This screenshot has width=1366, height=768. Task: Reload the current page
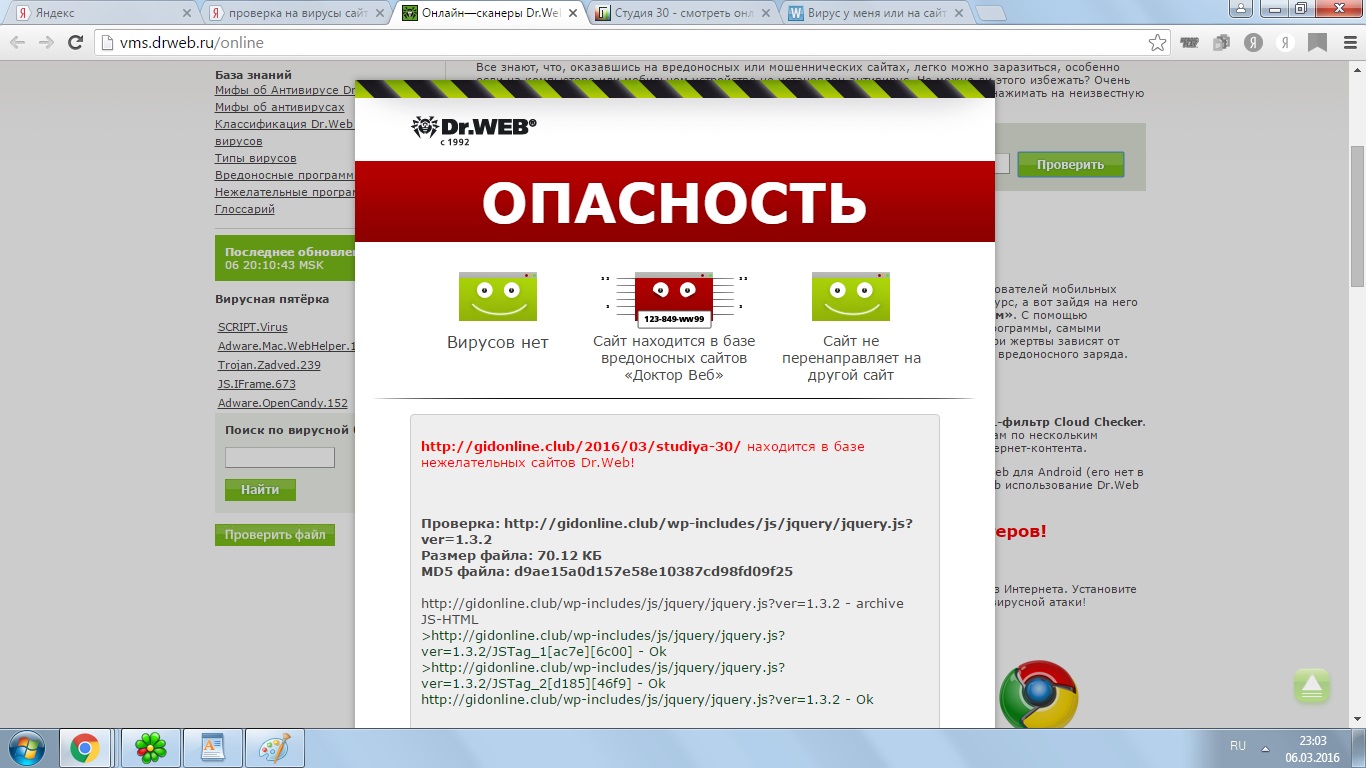[x=75, y=43]
